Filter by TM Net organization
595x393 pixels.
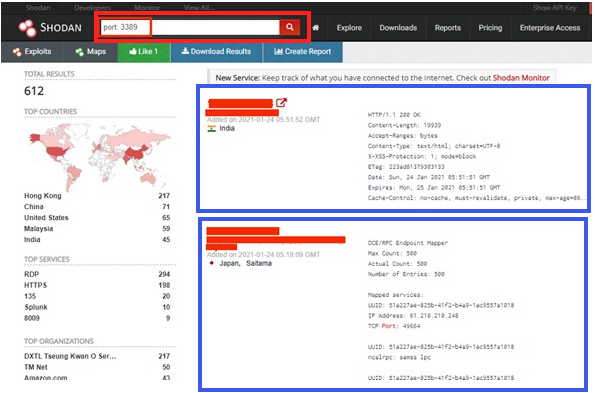pyautogui.click(x=36, y=367)
